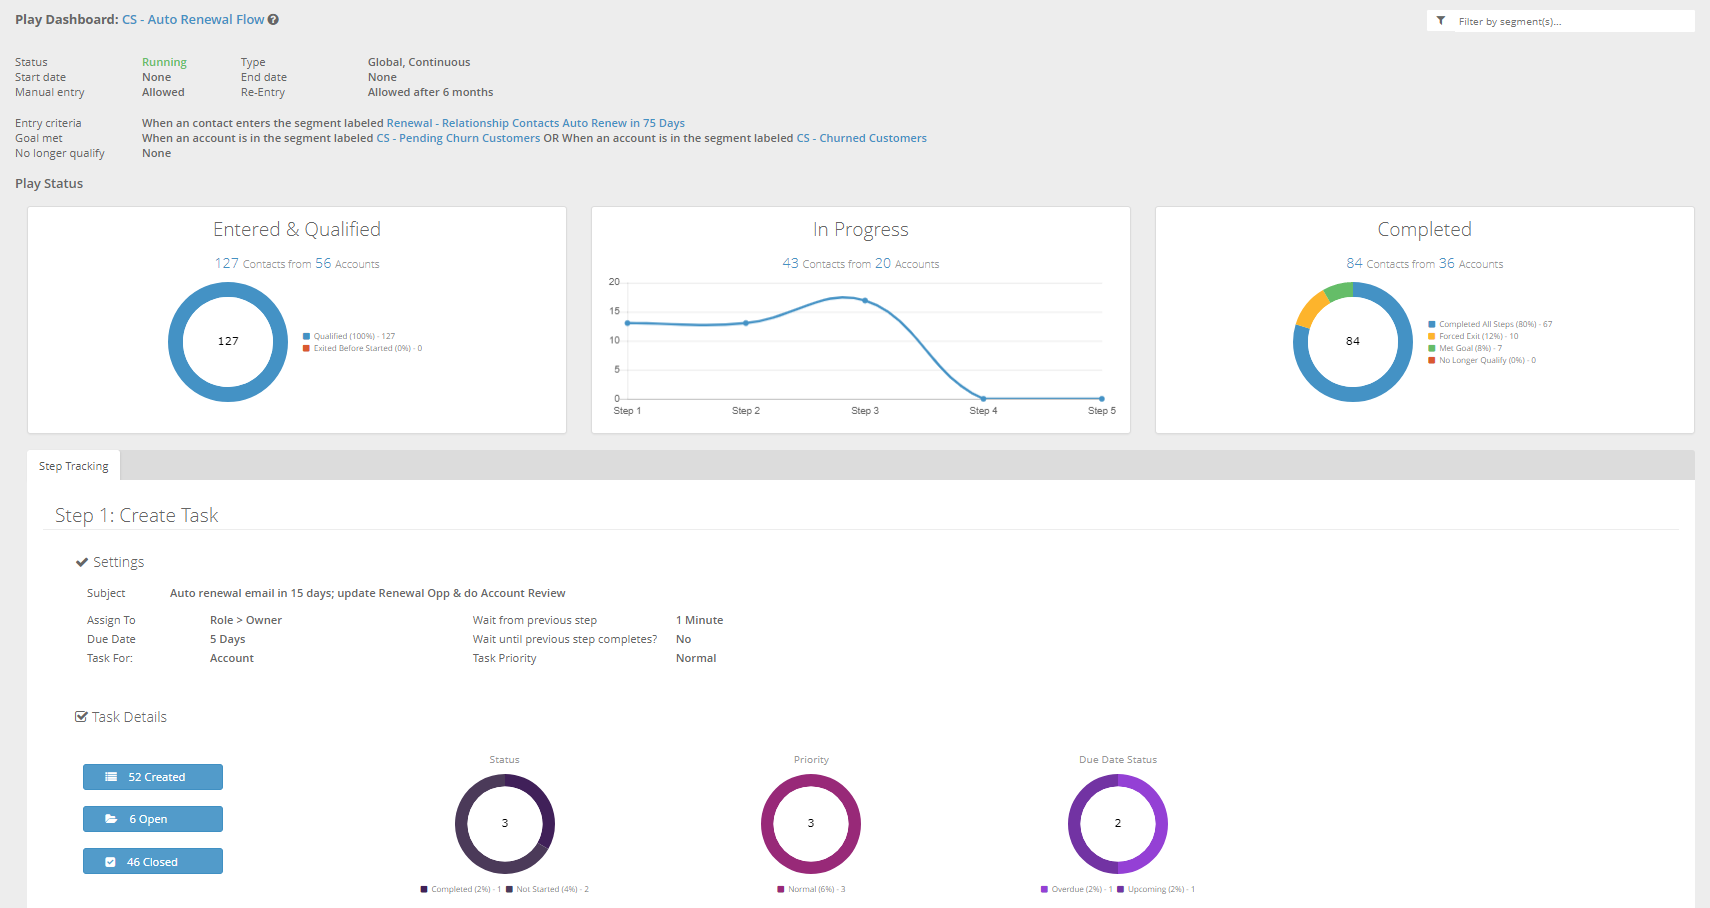Open the CS - Pending Churn Customers link
Image resolution: width=1710 pixels, height=908 pixels.
[x=458, y=138]
